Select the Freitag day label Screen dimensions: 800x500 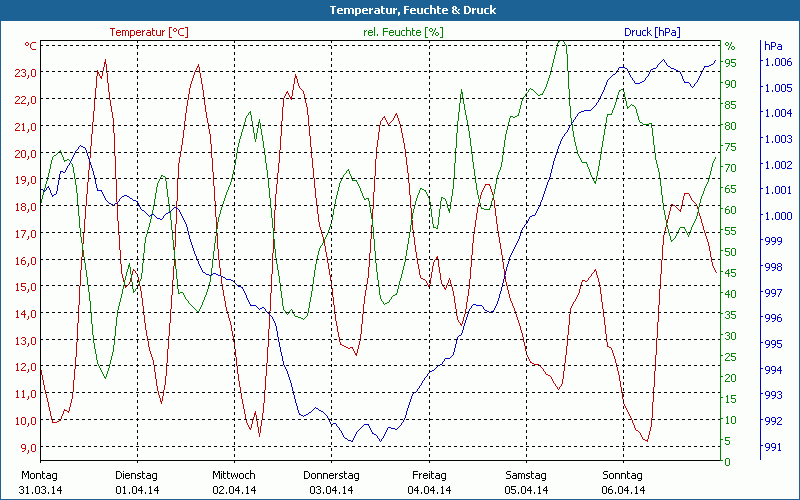(429, 474)
